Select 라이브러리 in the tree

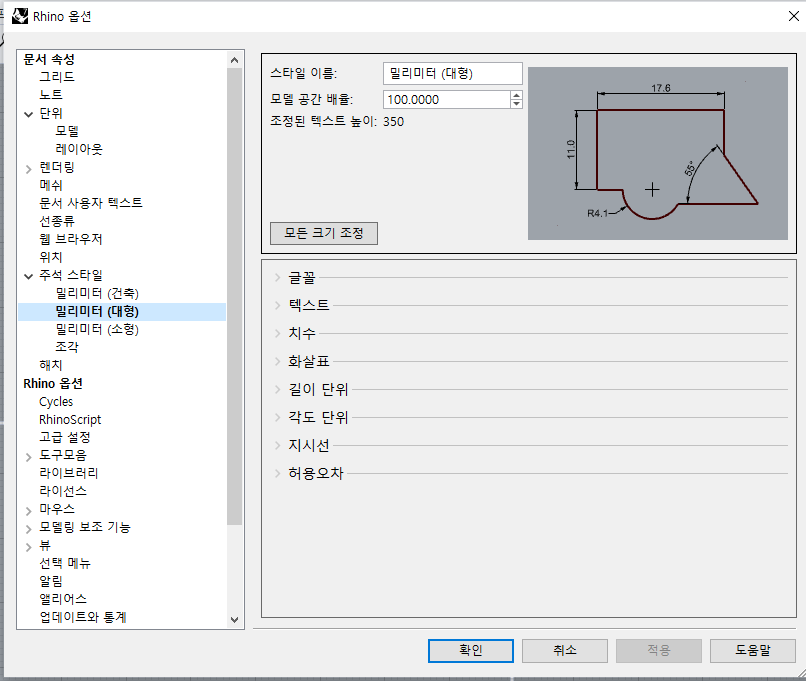[69, 473]
